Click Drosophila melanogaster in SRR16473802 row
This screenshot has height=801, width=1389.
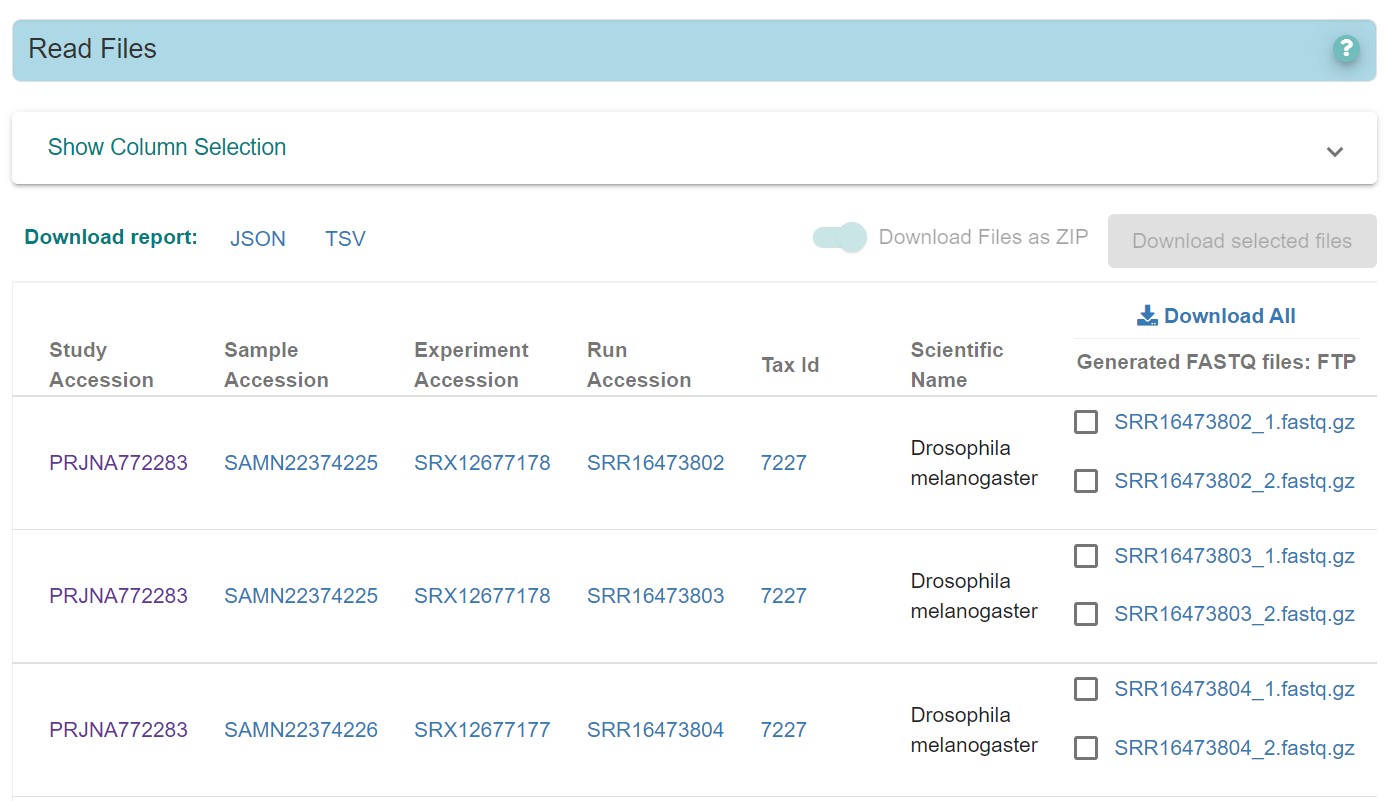(974, 463)
